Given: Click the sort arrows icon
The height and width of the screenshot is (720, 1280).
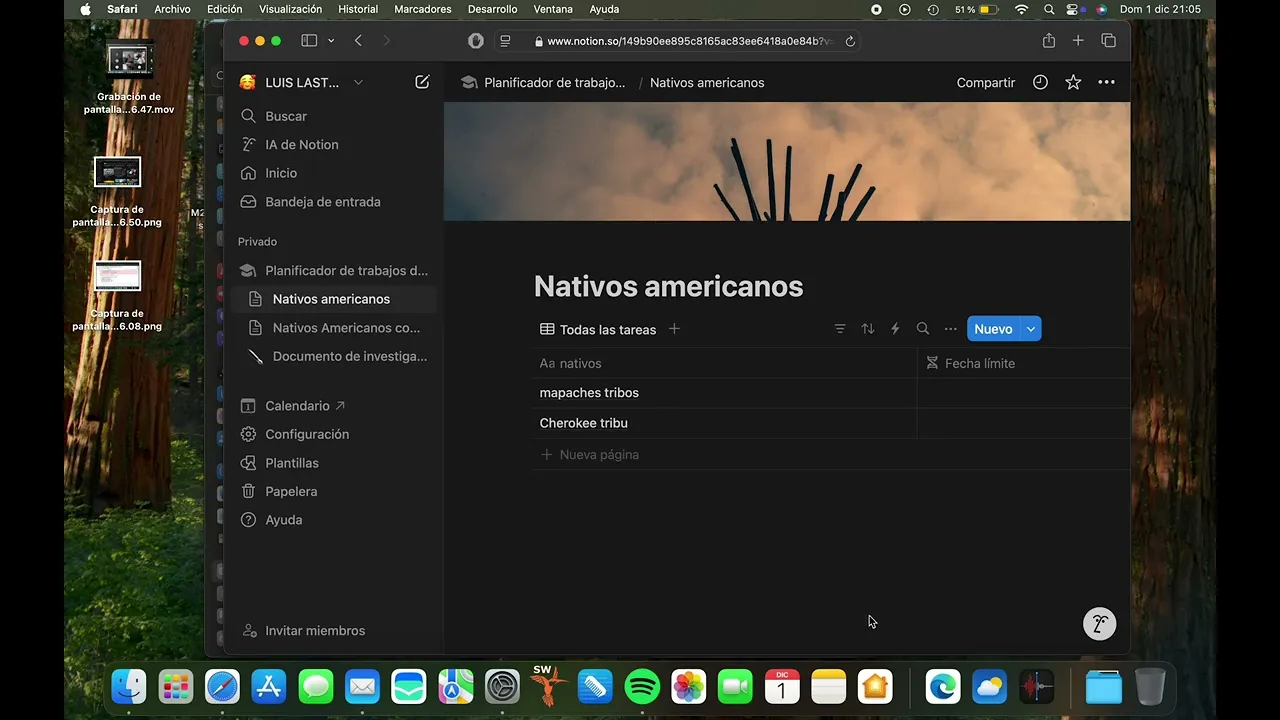Looking at the screenshot, I should coord(868,329).
